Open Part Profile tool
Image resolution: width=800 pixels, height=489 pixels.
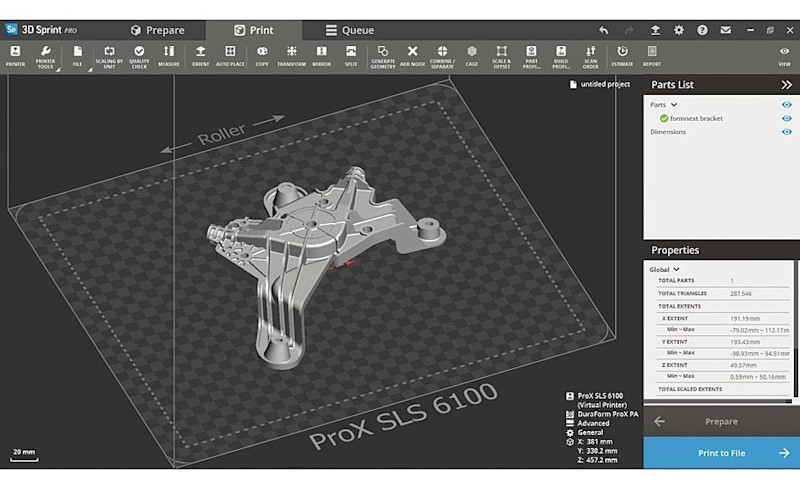pyautogui.click(x=531, y=56)
